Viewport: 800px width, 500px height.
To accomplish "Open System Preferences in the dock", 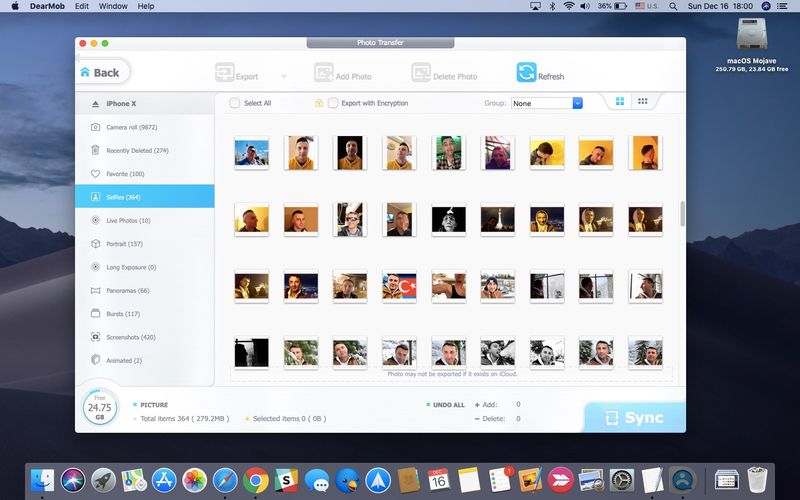I will click(x=622, y=480).
